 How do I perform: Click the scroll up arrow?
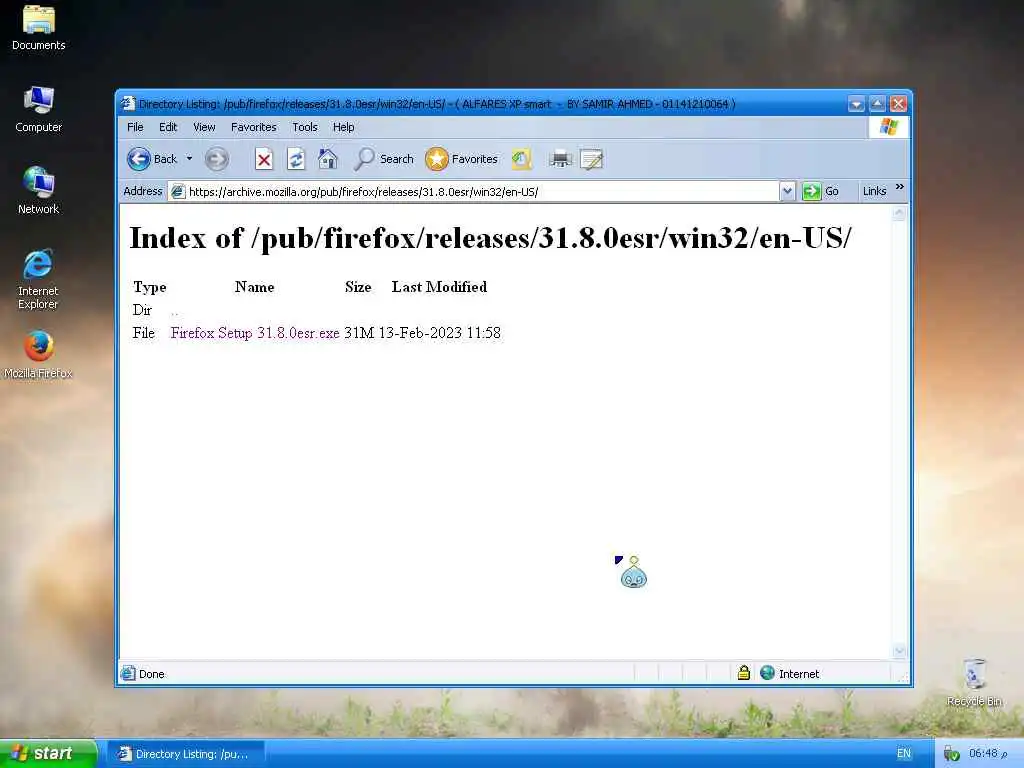click(899, 214)
